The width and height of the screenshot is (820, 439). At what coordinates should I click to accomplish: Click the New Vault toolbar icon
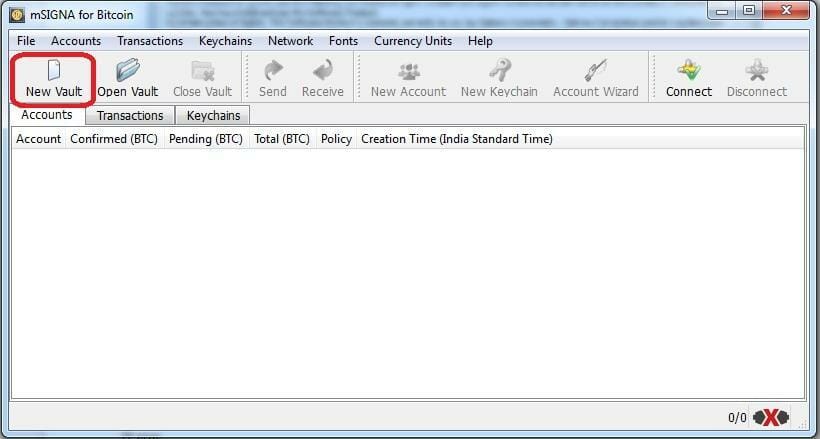[x=54, y=70]
